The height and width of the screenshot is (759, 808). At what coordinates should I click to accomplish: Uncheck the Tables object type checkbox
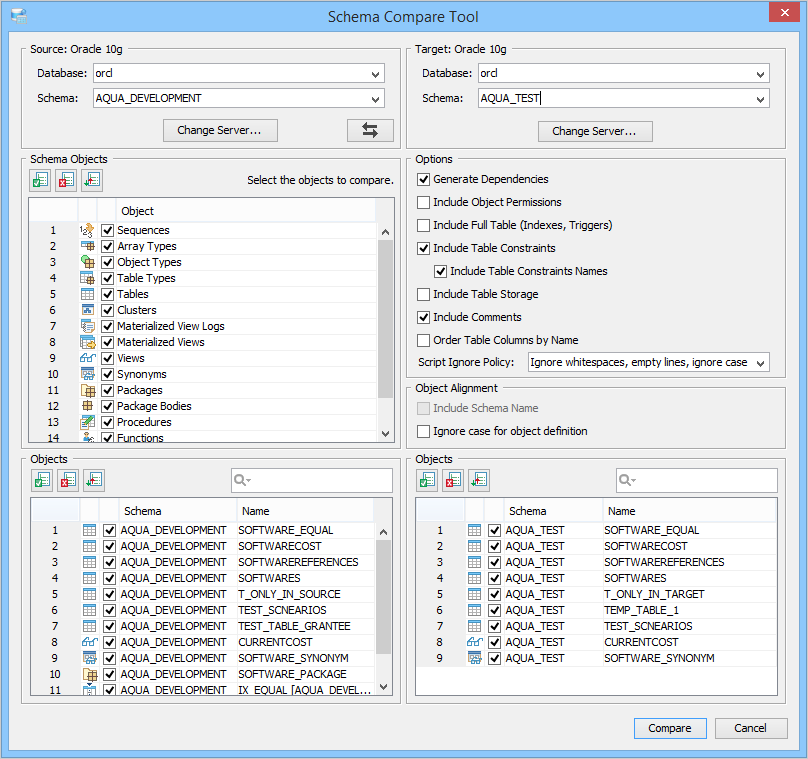[x=107, y=294]
